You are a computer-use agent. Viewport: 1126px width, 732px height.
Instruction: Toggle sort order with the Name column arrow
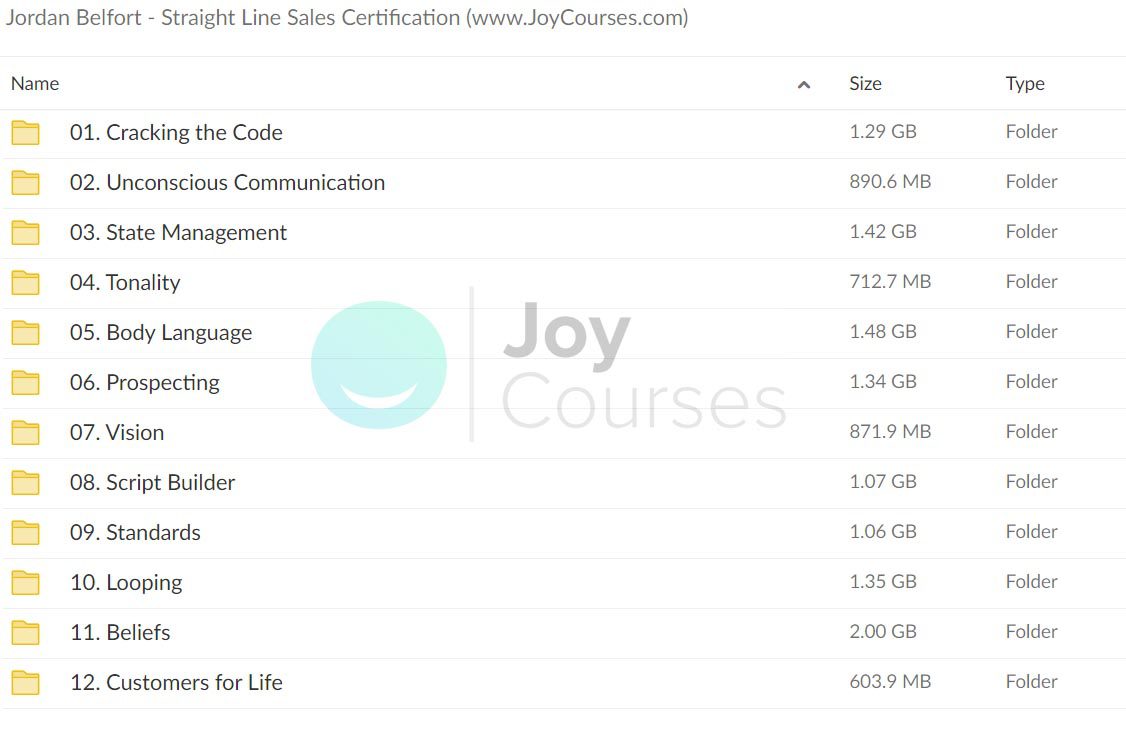pyautogui.click(x=804, y=85)
